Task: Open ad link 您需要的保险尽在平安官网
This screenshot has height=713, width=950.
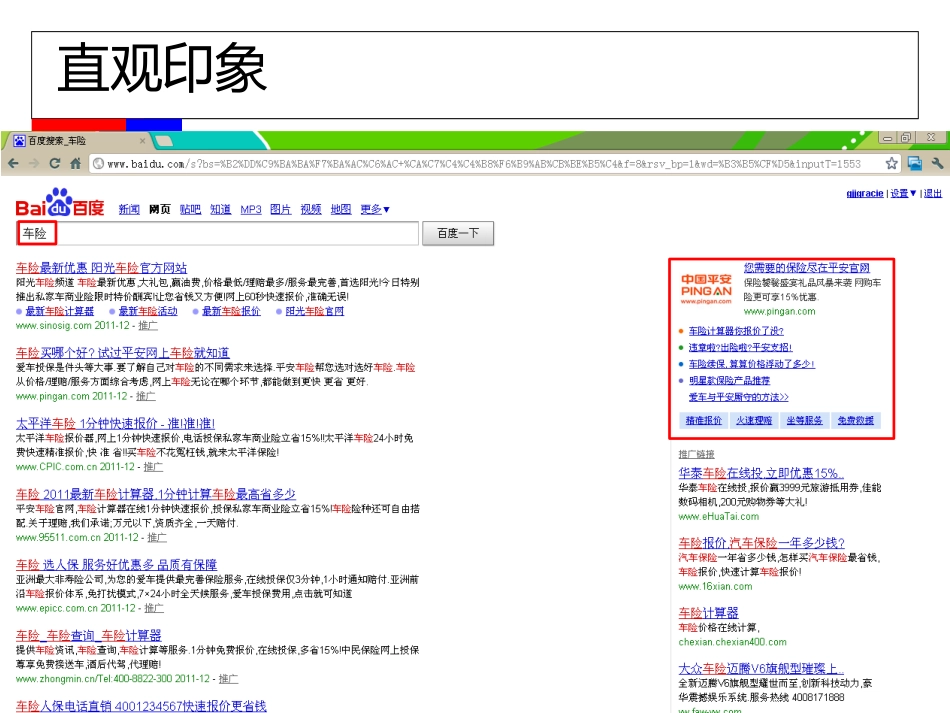Action: 807,268
